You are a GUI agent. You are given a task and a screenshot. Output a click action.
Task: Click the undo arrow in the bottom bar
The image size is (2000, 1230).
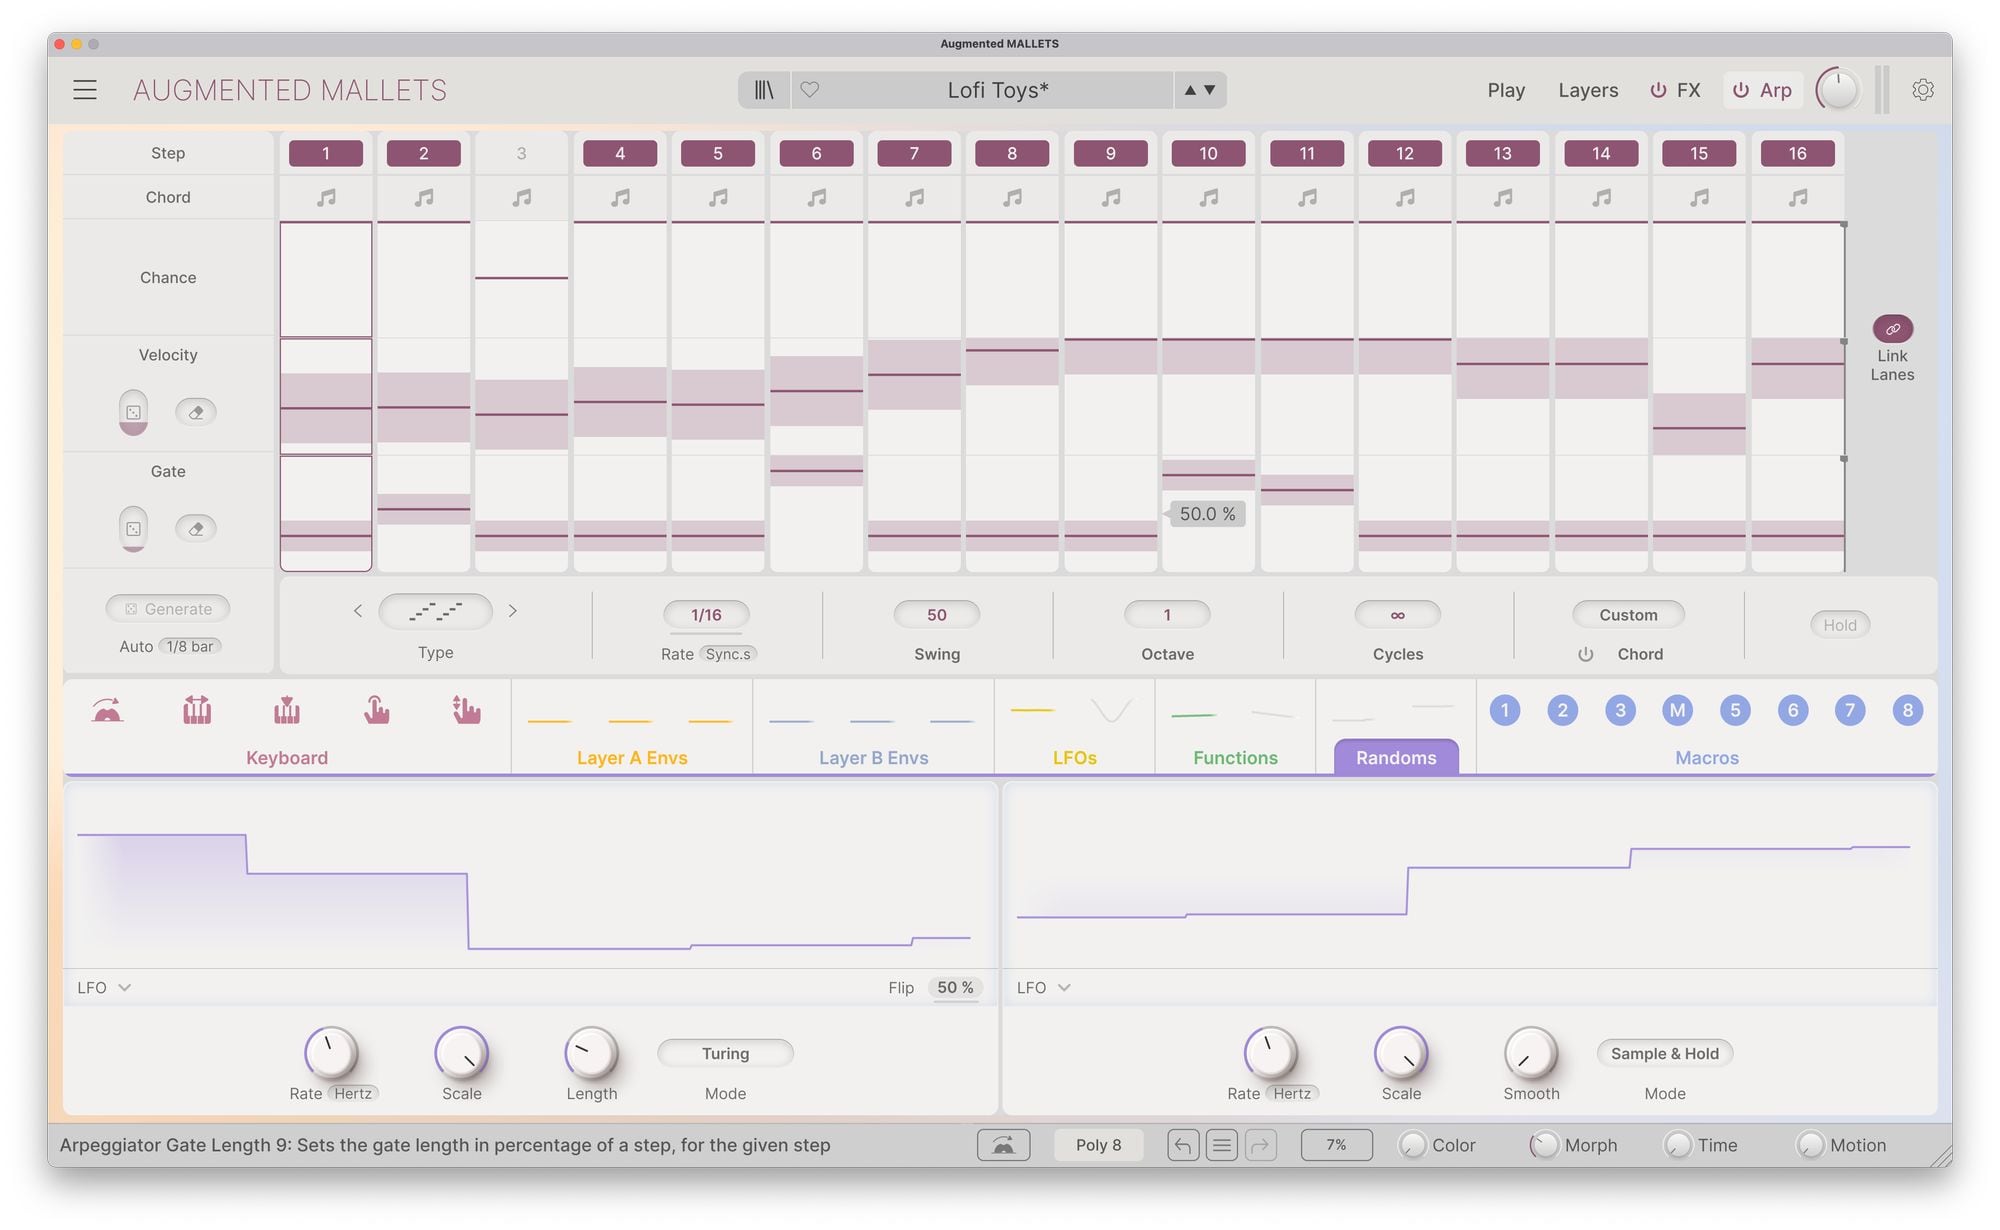1183,1145
